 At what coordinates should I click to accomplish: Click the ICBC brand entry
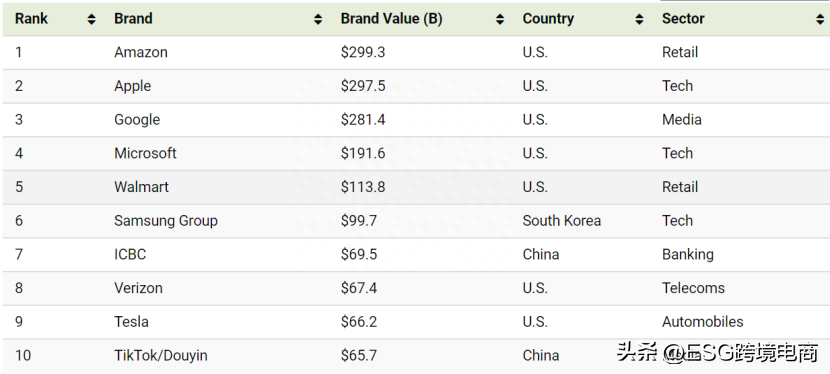[130, 254]
